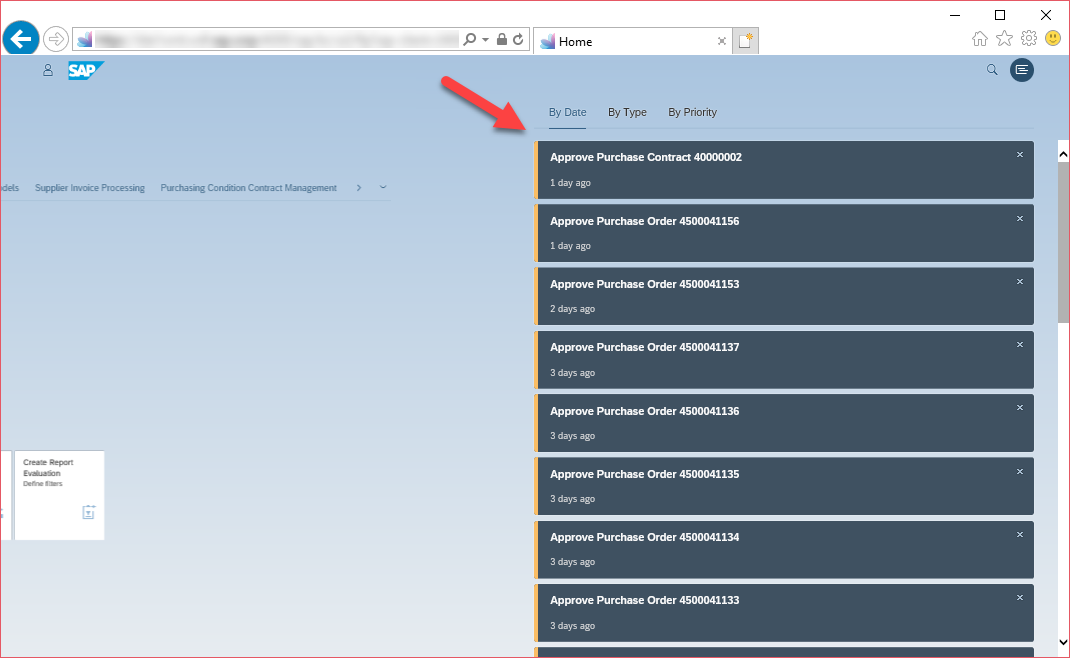This screenshot has width=1070, height=658.
Task: Click the address bar search magnifier icon
Action: coord(469,40)
